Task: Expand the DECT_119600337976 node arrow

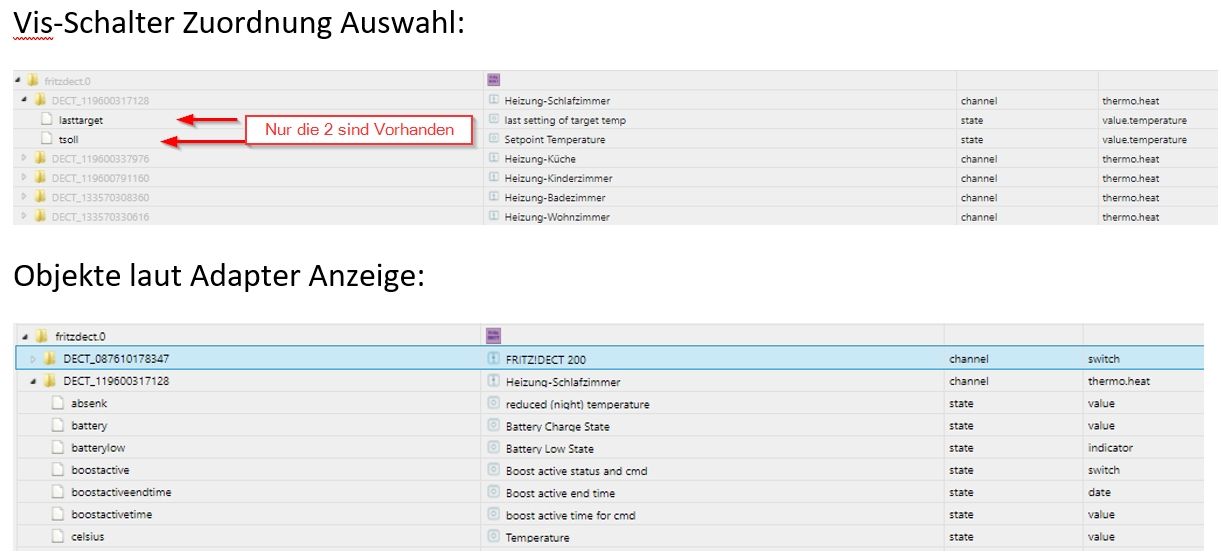Action: (x=24, y=159)
